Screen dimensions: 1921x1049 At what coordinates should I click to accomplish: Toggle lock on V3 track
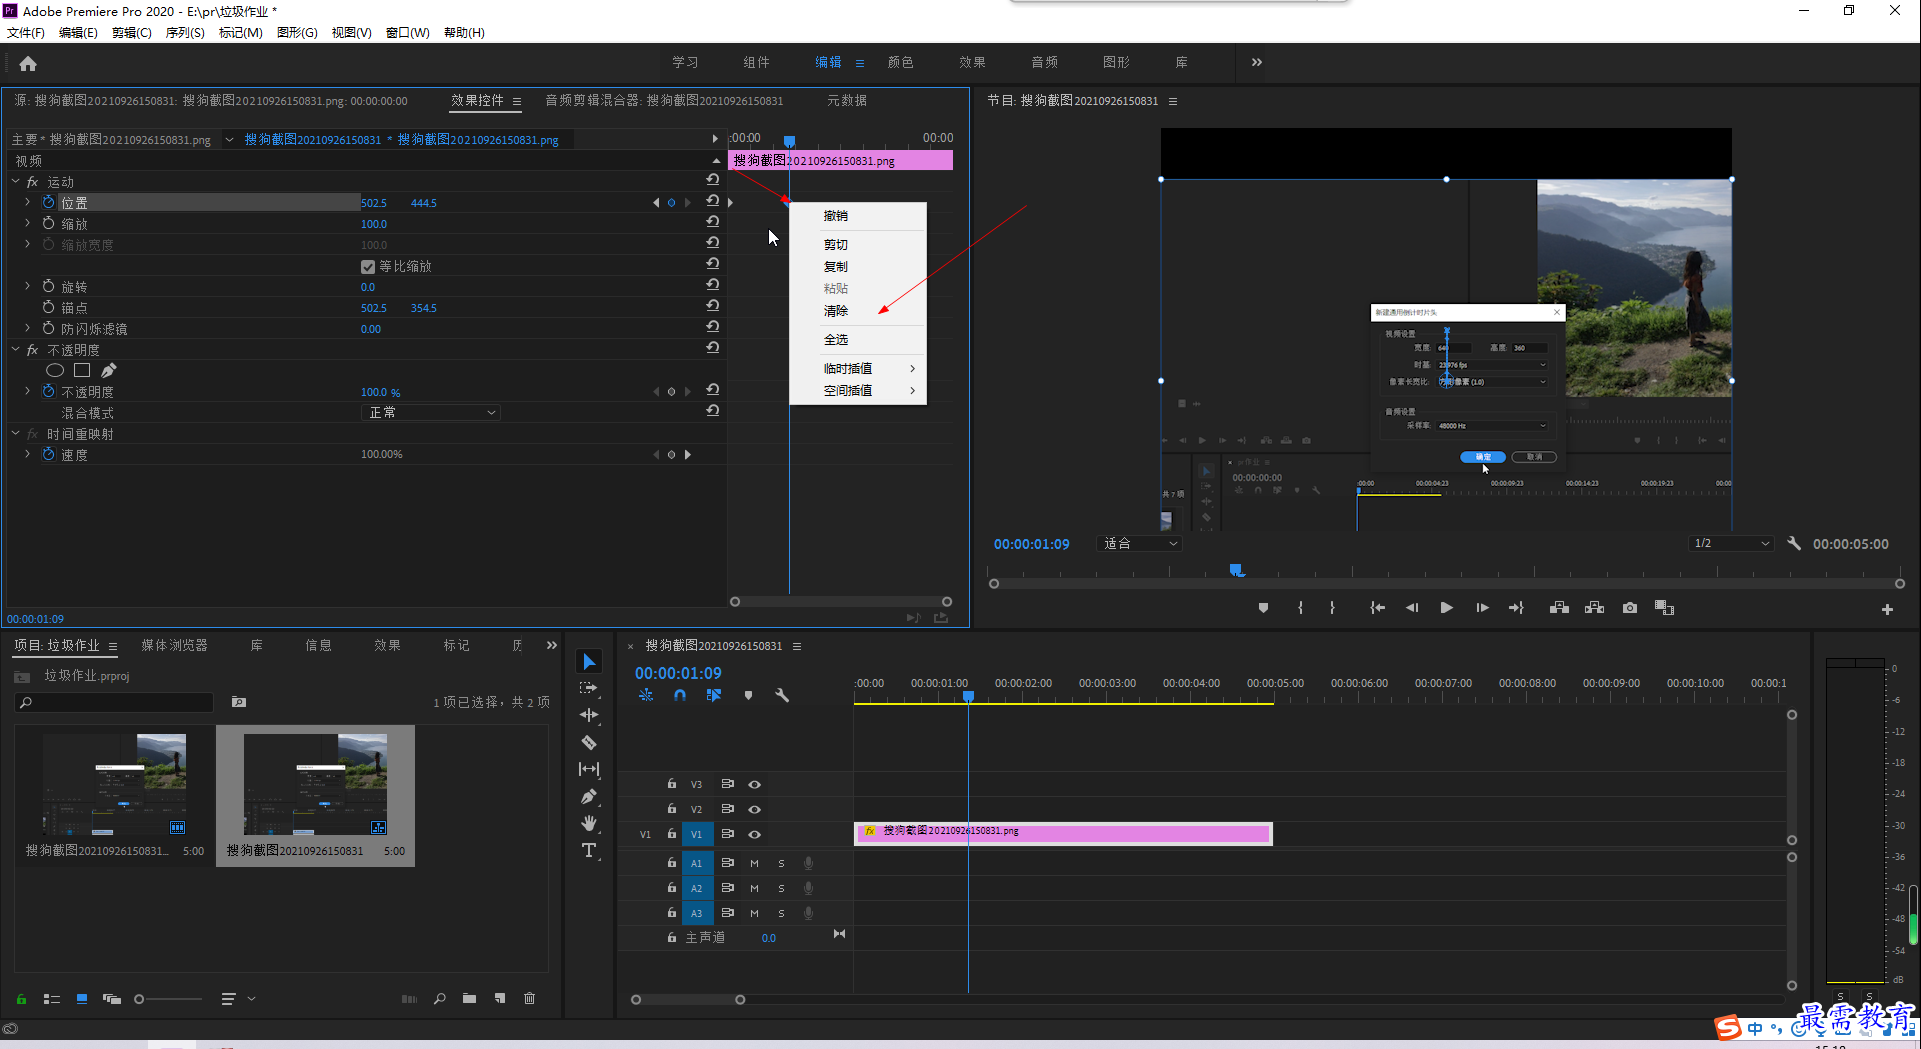(x=672, y=784)
